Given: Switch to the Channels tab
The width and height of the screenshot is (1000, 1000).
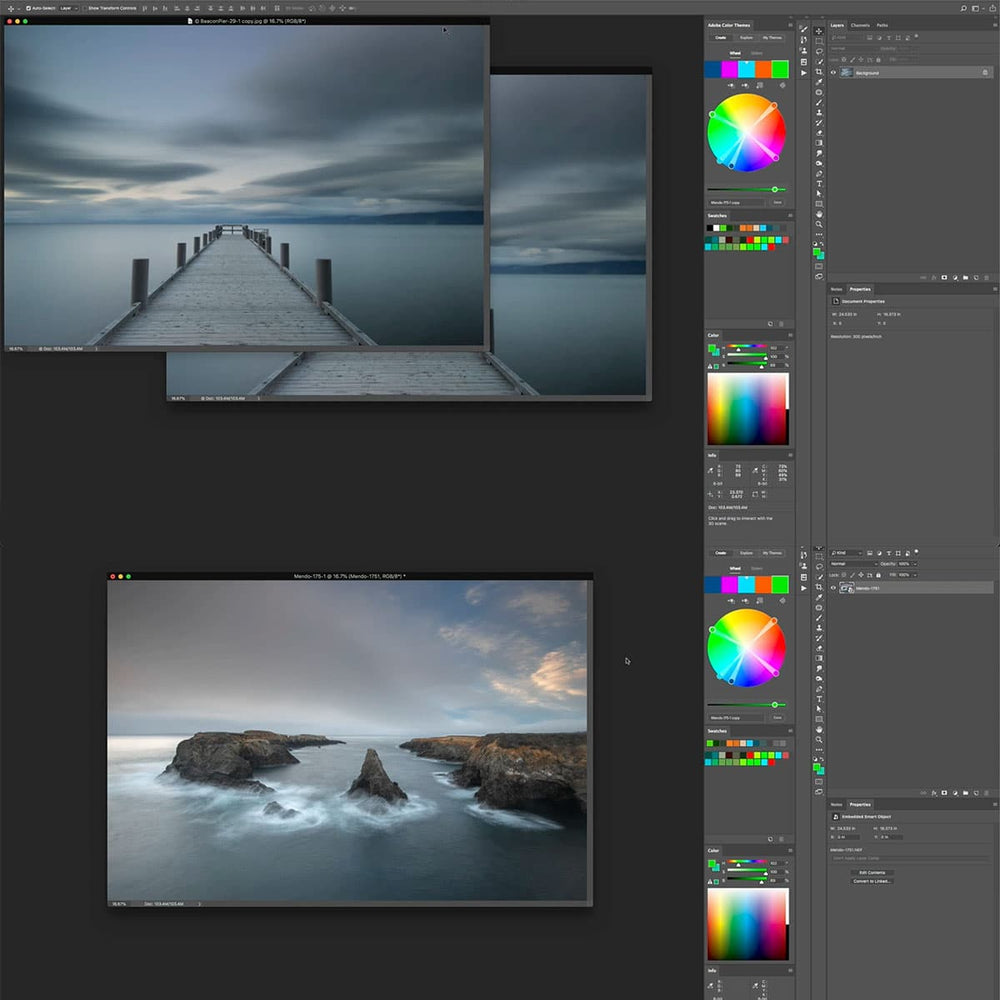Looking at the screenshot, I should point(860,25).
